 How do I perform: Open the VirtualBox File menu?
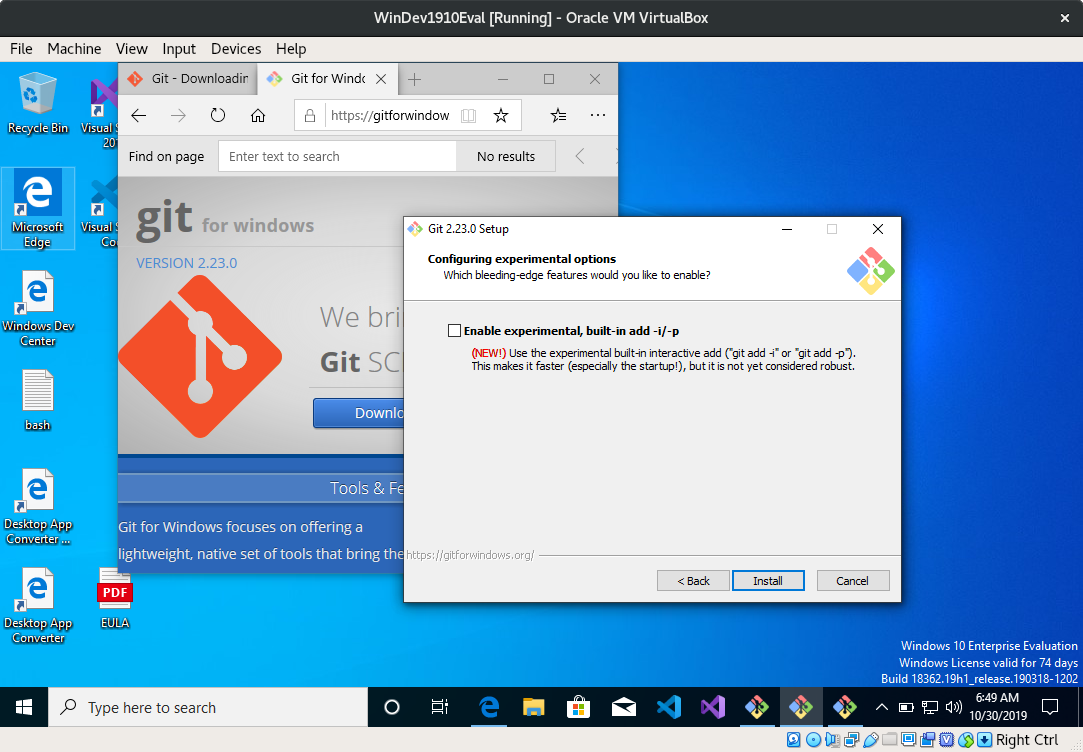[x=21, y=49]
